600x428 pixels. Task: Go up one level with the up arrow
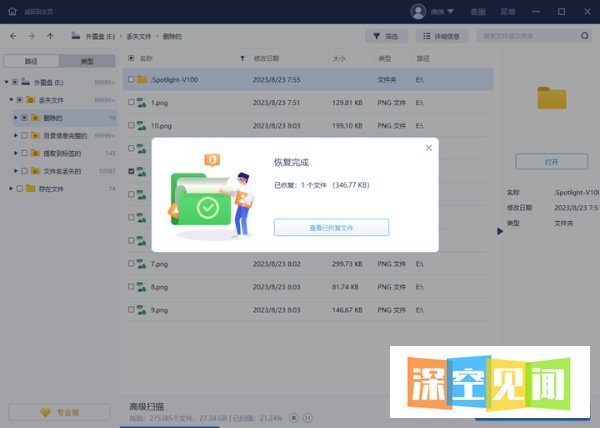click(x=50, y=36)
